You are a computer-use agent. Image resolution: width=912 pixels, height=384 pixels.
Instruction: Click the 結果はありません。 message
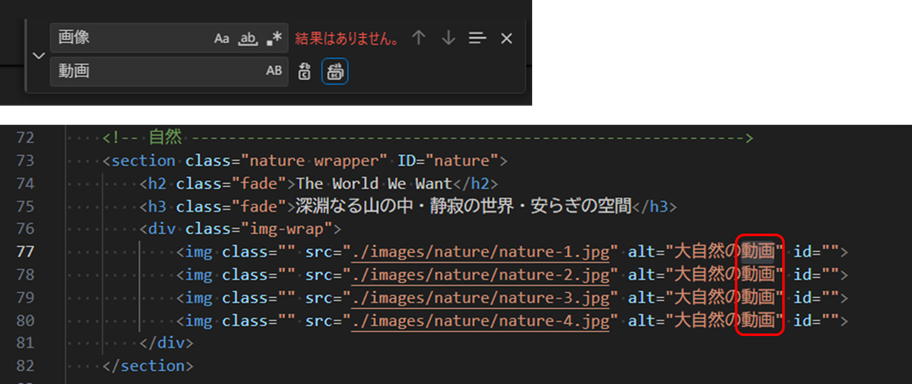(348, 38)
